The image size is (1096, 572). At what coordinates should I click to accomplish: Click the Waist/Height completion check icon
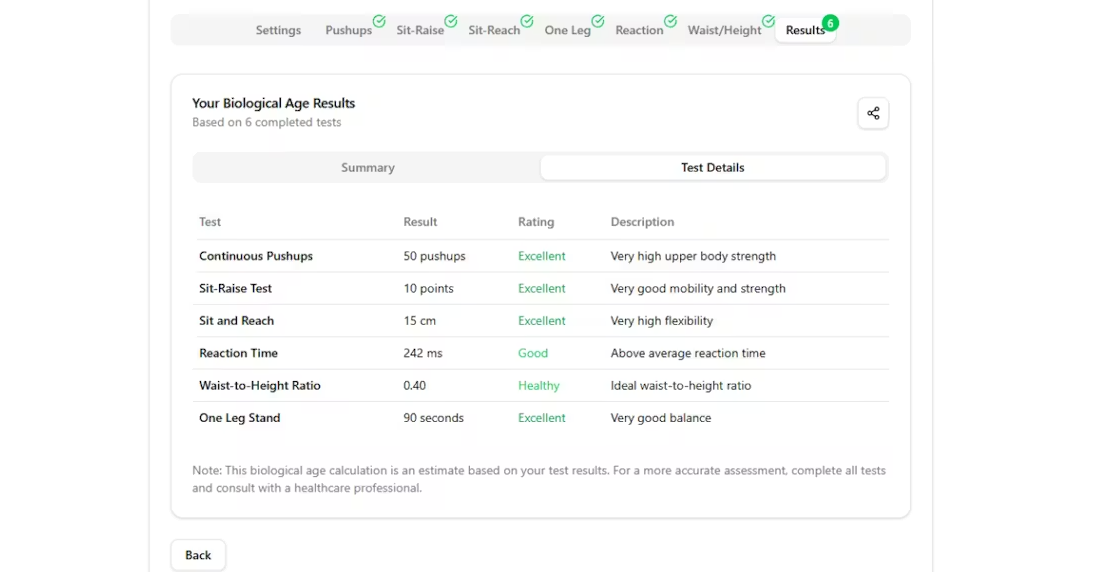coord(768,21)
